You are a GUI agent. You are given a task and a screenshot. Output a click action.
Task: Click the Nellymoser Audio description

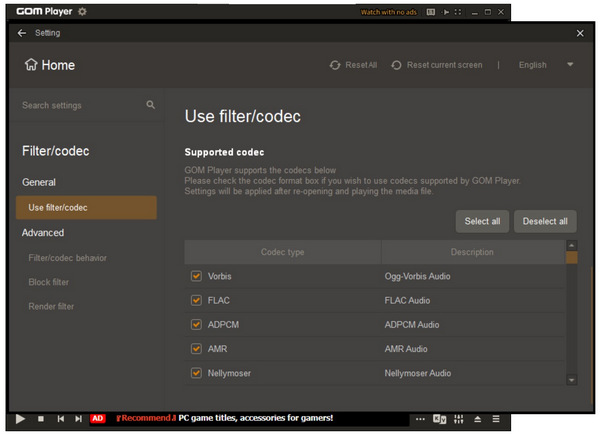click(x=418, y=373)
